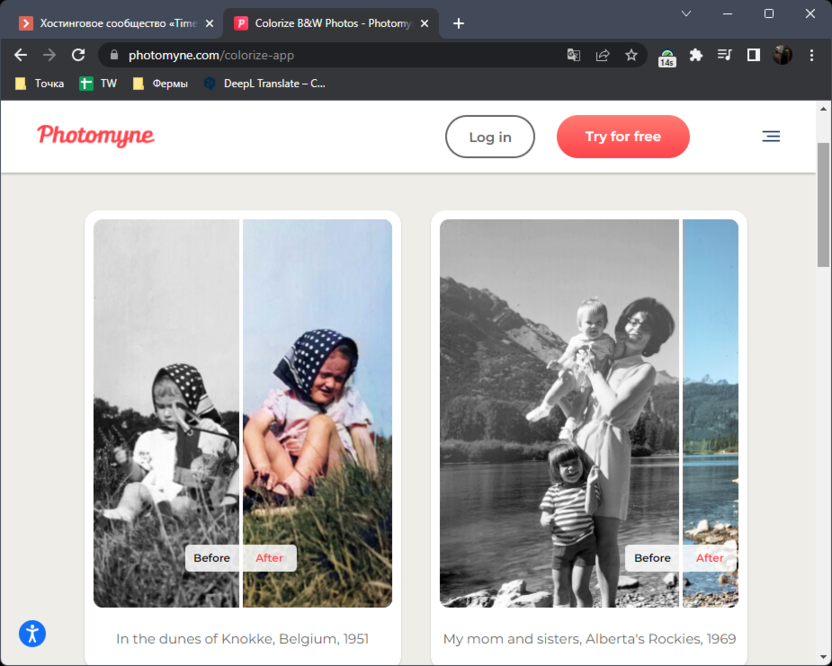
Task: Open the Google Translate page icon
Action: tap(574, 55)
